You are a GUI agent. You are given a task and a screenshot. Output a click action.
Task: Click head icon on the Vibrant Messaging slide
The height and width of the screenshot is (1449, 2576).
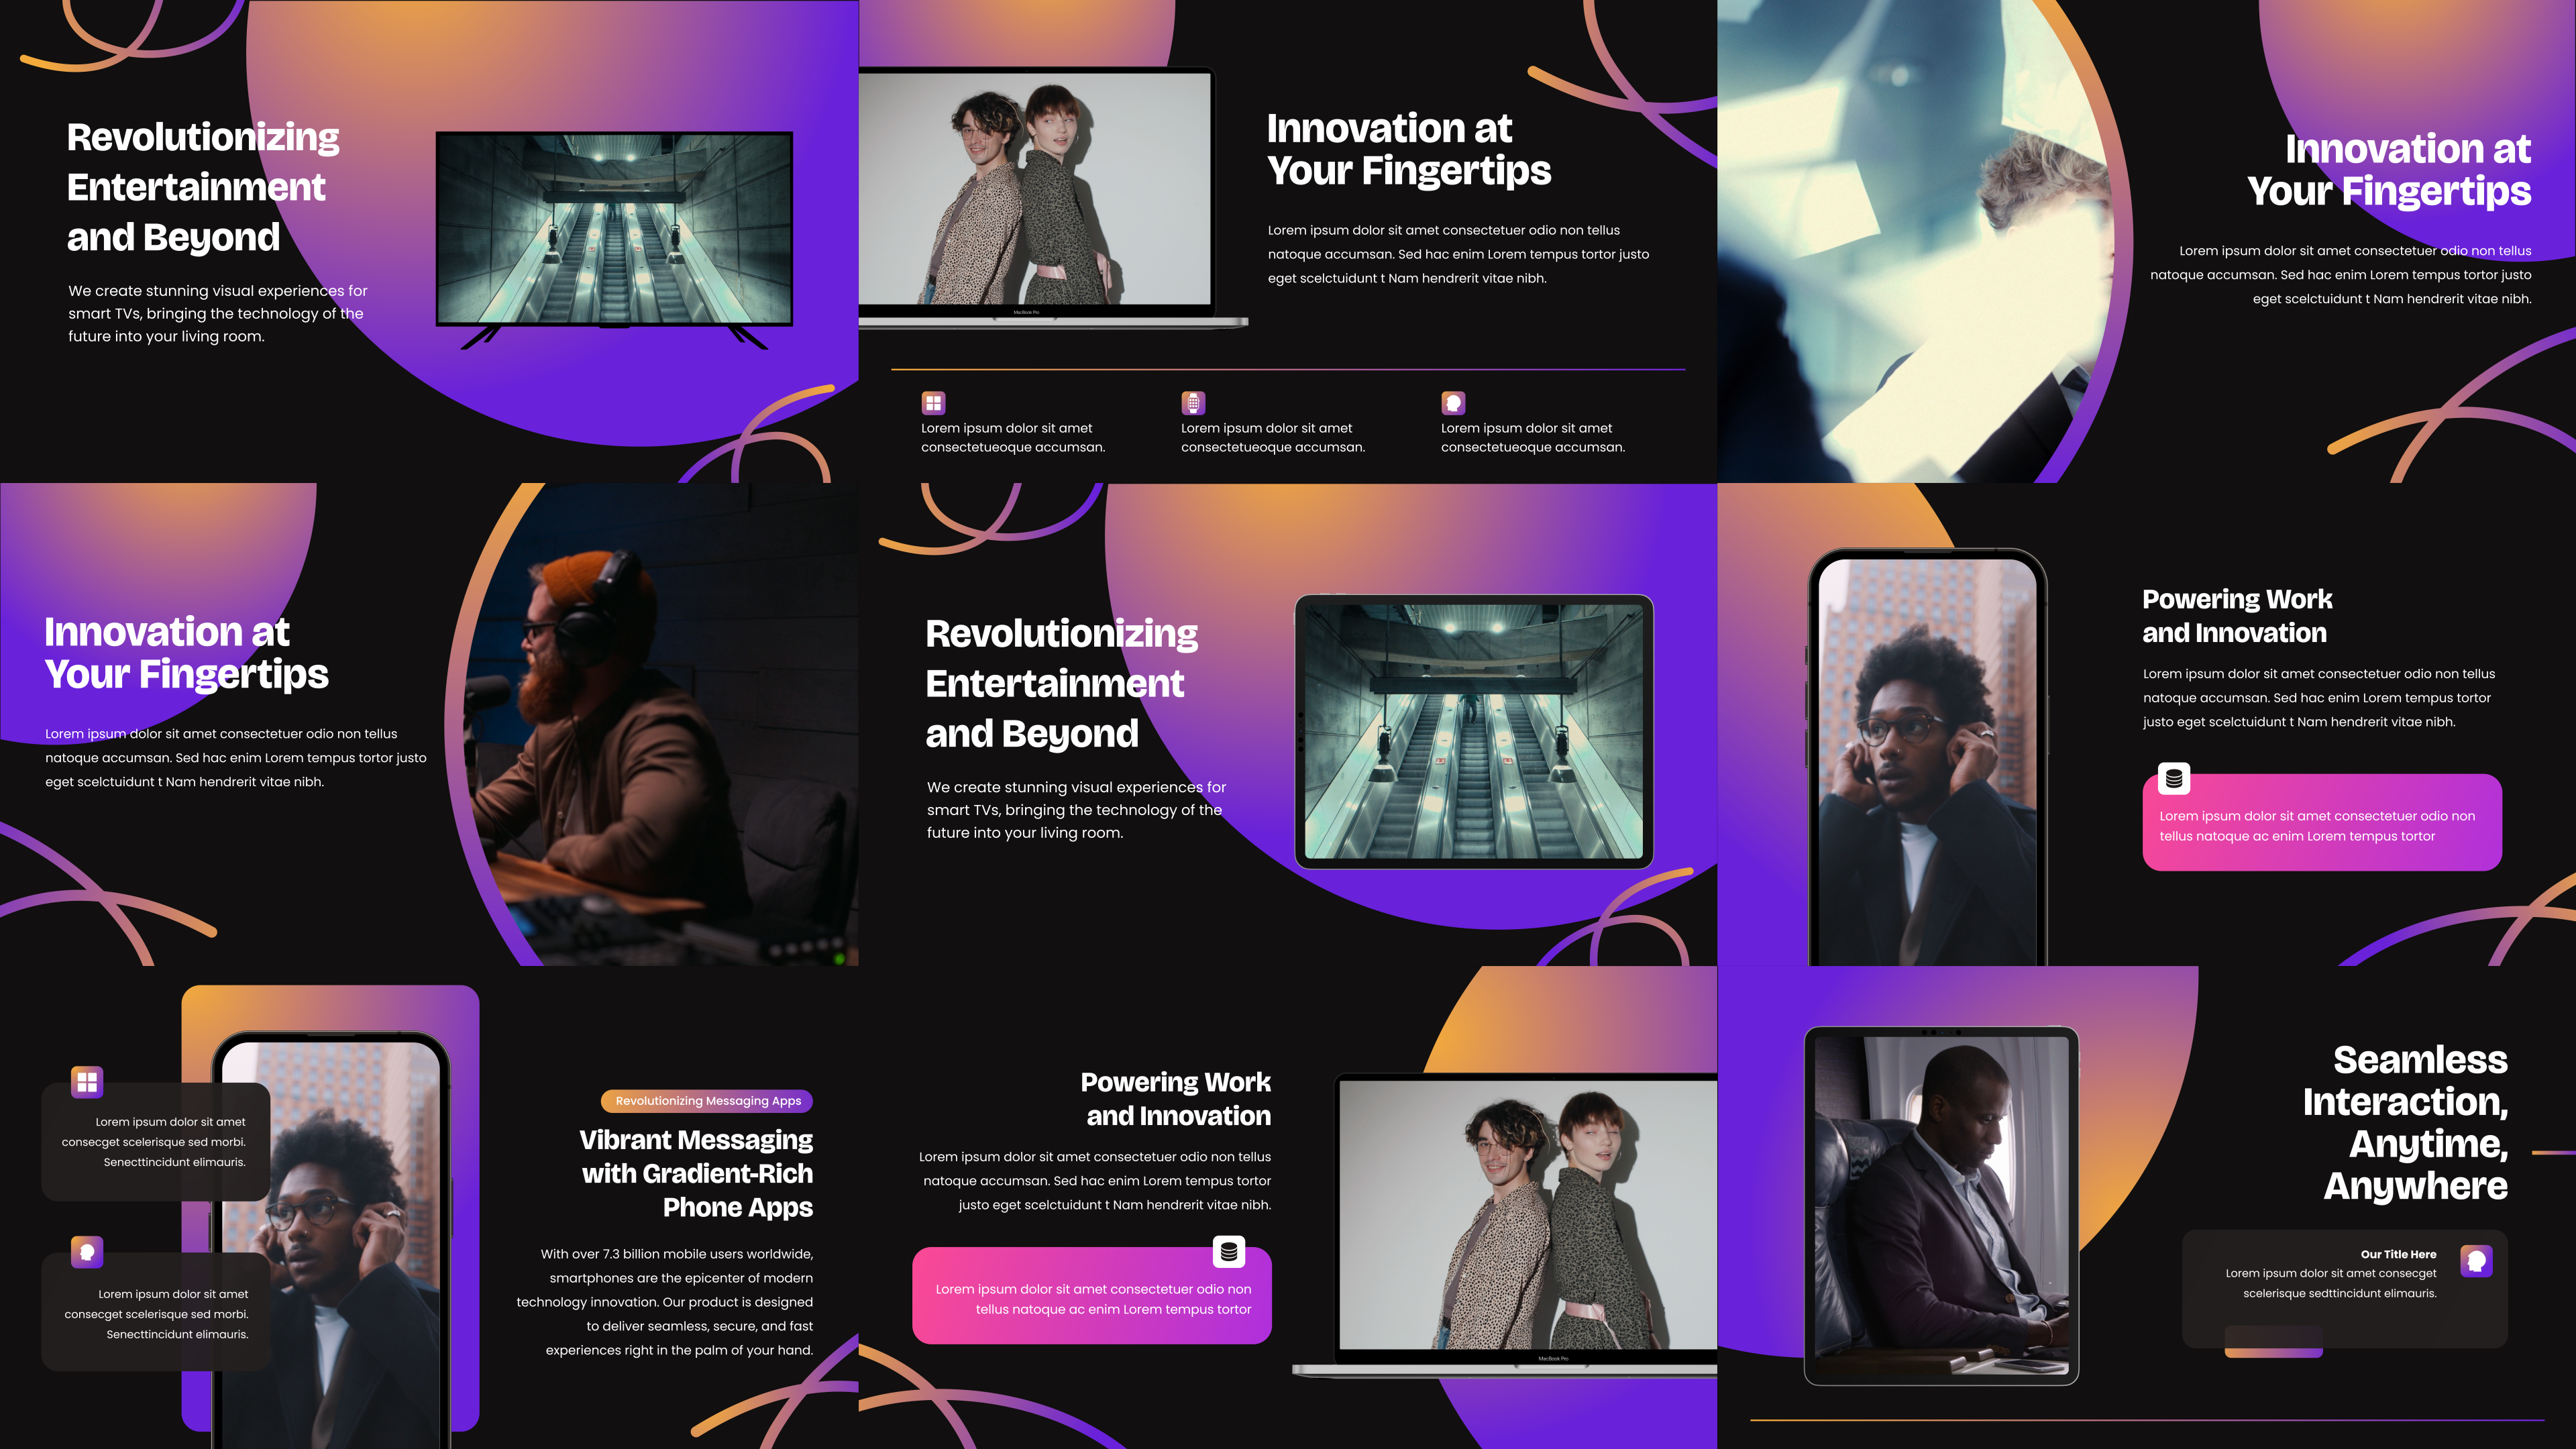(87, 1251)
